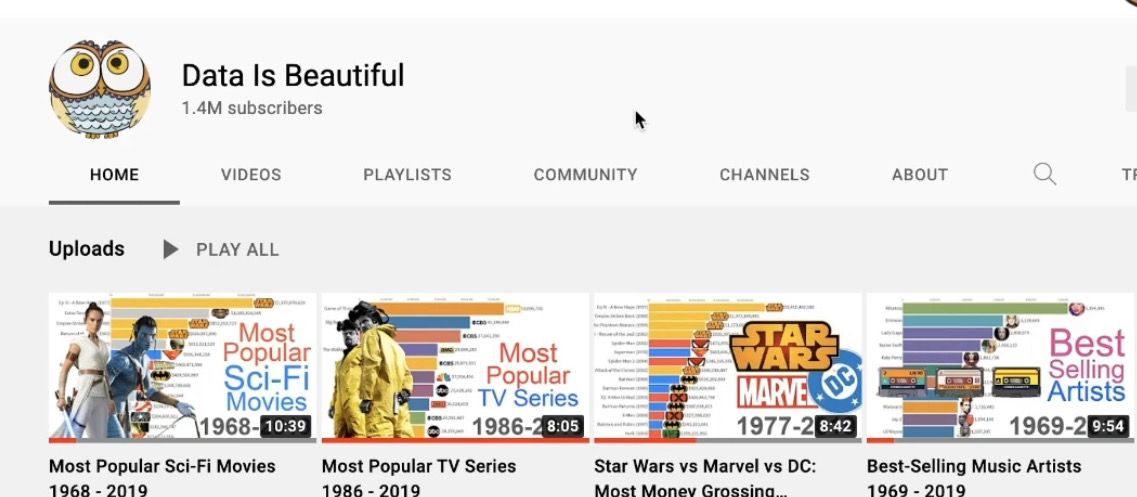Screen dimensions: 1137x497
Task: Click the 8:05 duration badge on TV Series video
Action: 563,426
